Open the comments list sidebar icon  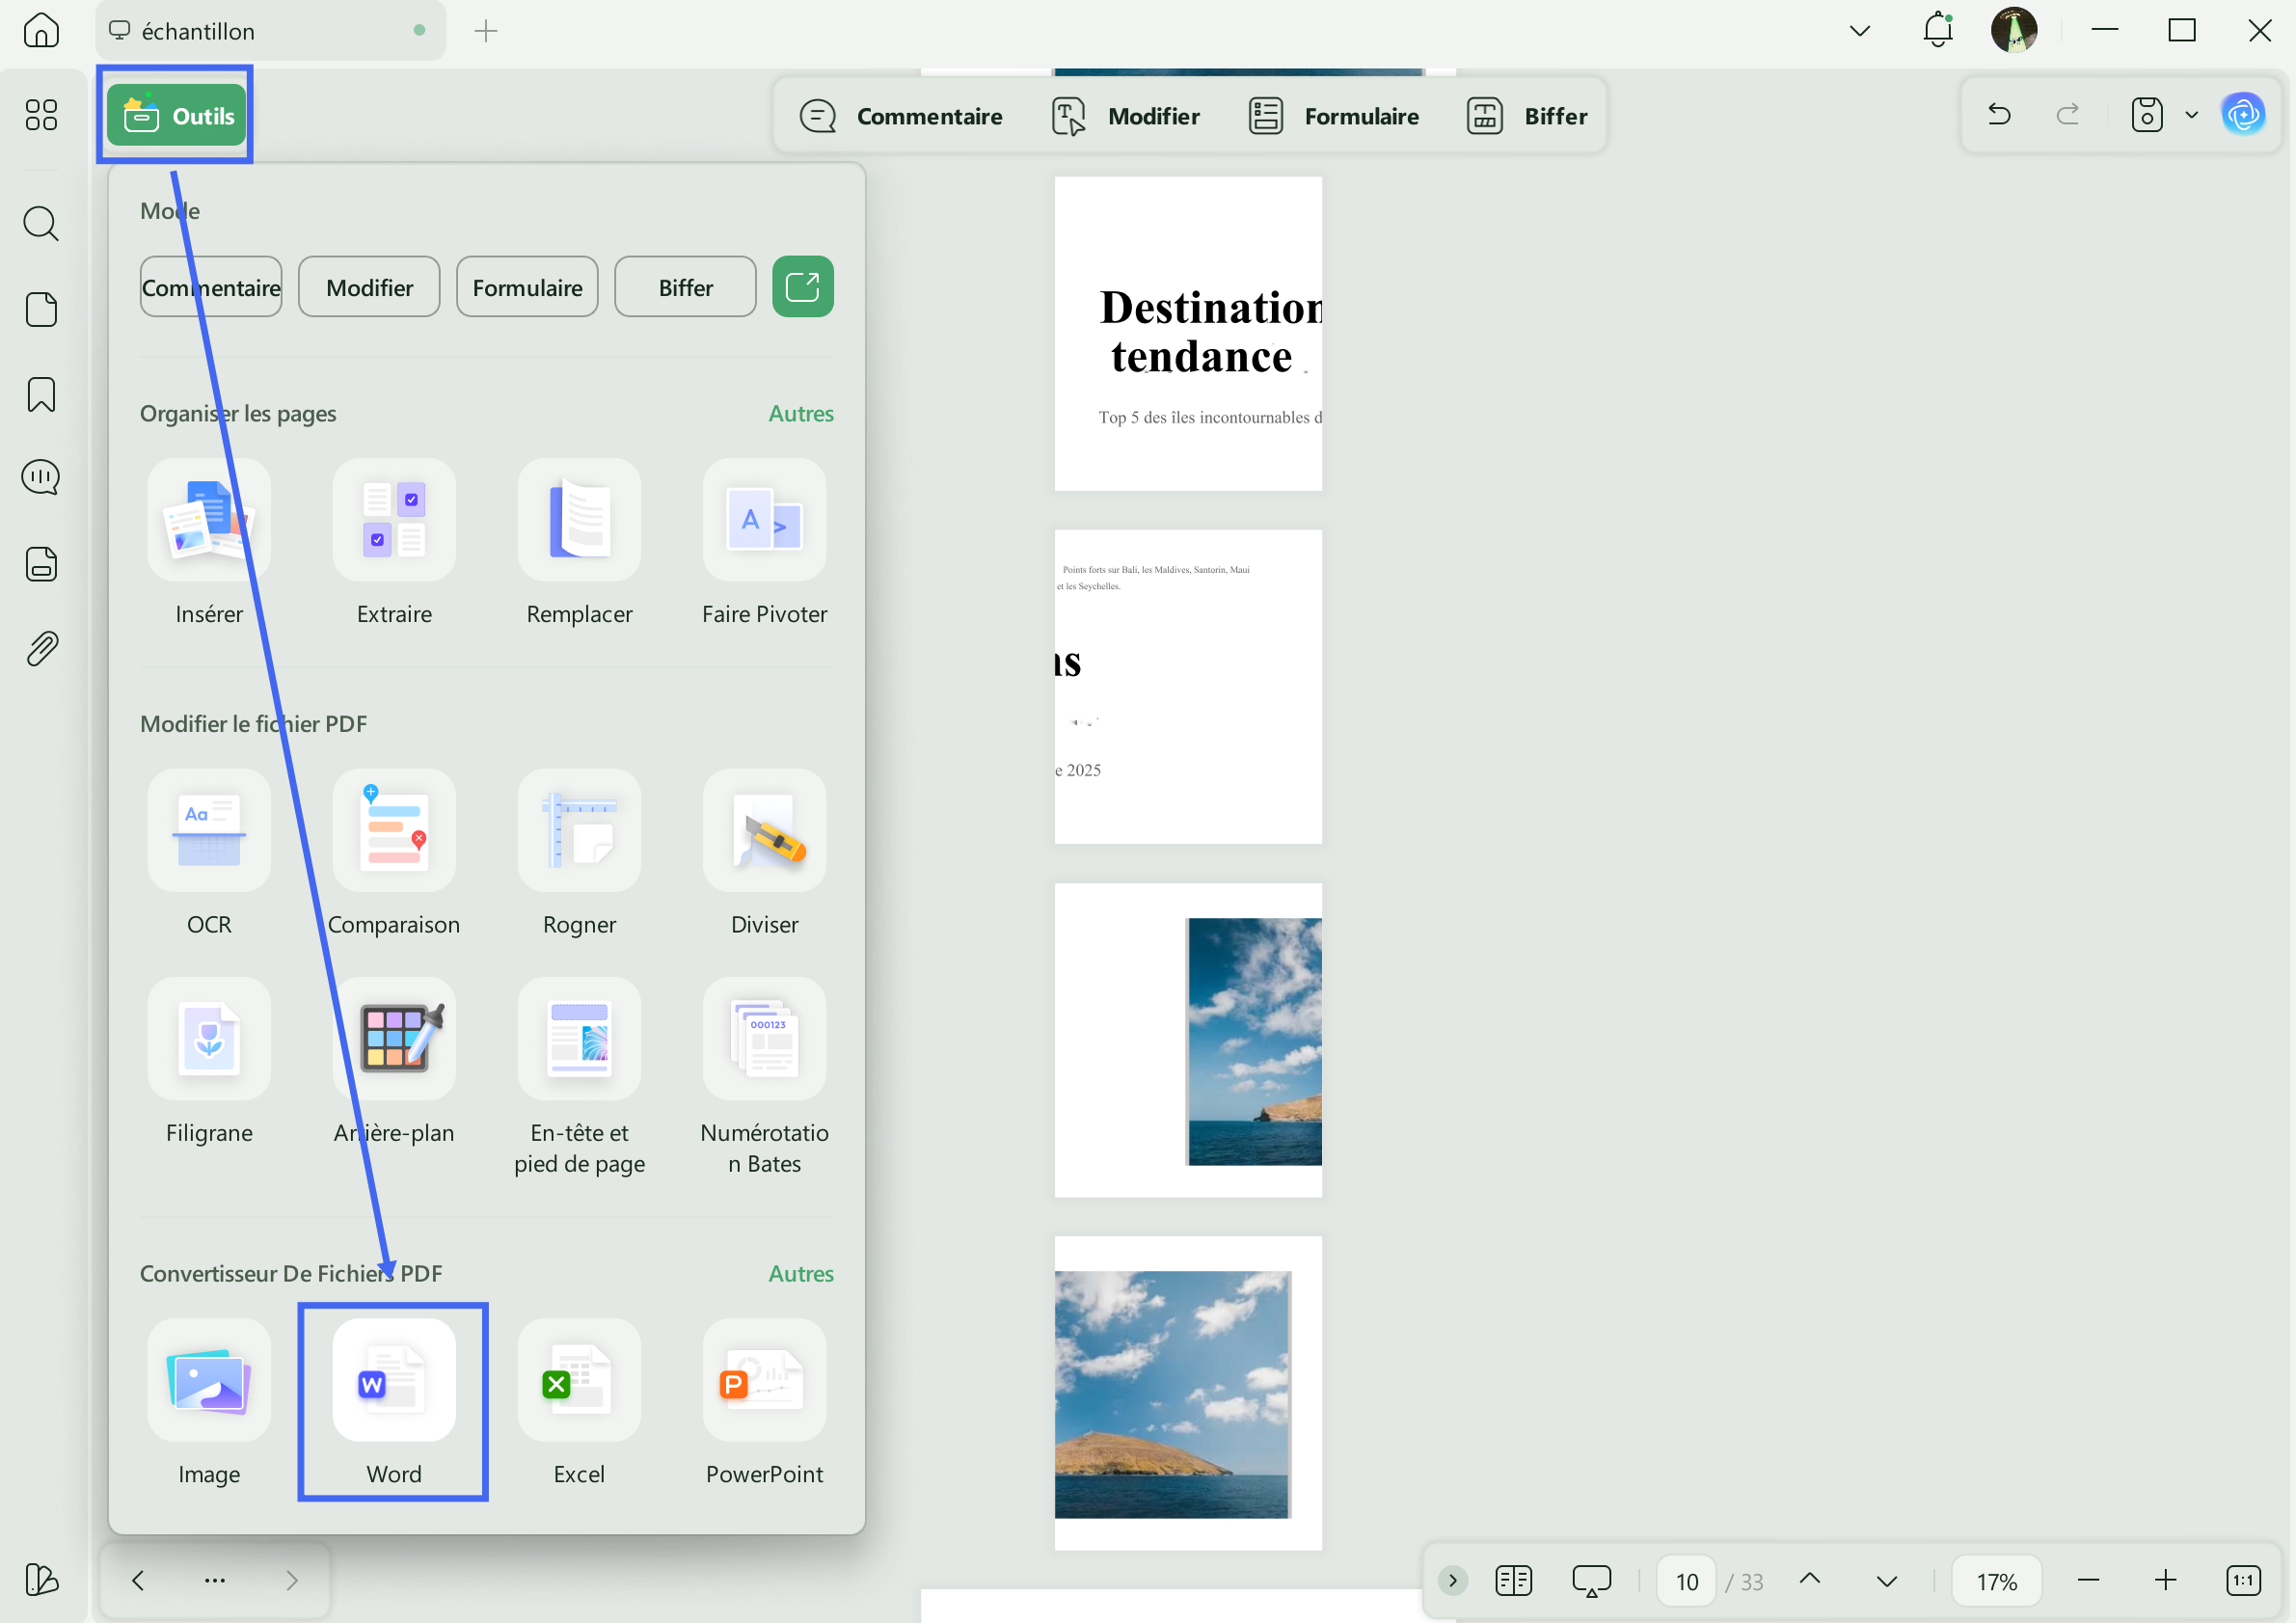(41, 478)
